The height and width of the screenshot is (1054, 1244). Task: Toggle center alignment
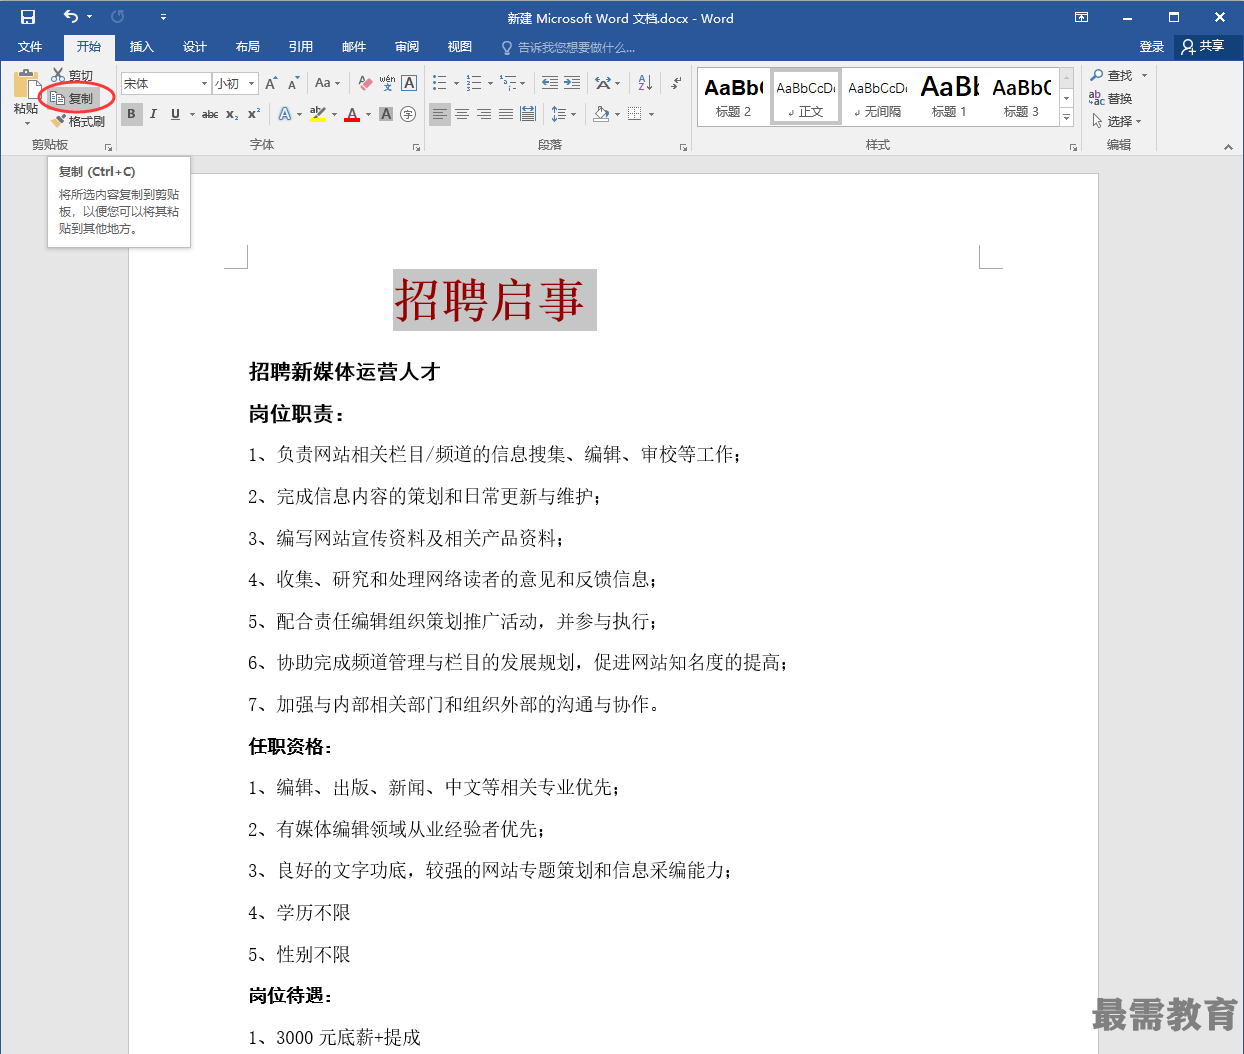[462, 114]
